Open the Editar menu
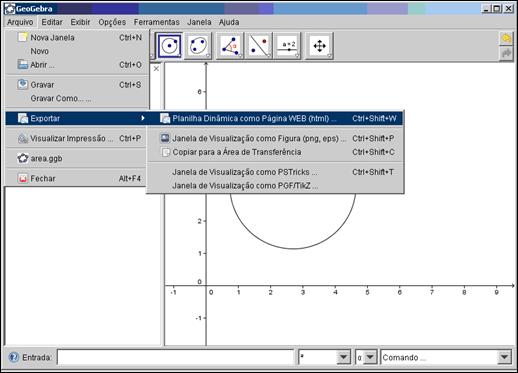This screenshot has height=373, width=518. click(52, 22)
